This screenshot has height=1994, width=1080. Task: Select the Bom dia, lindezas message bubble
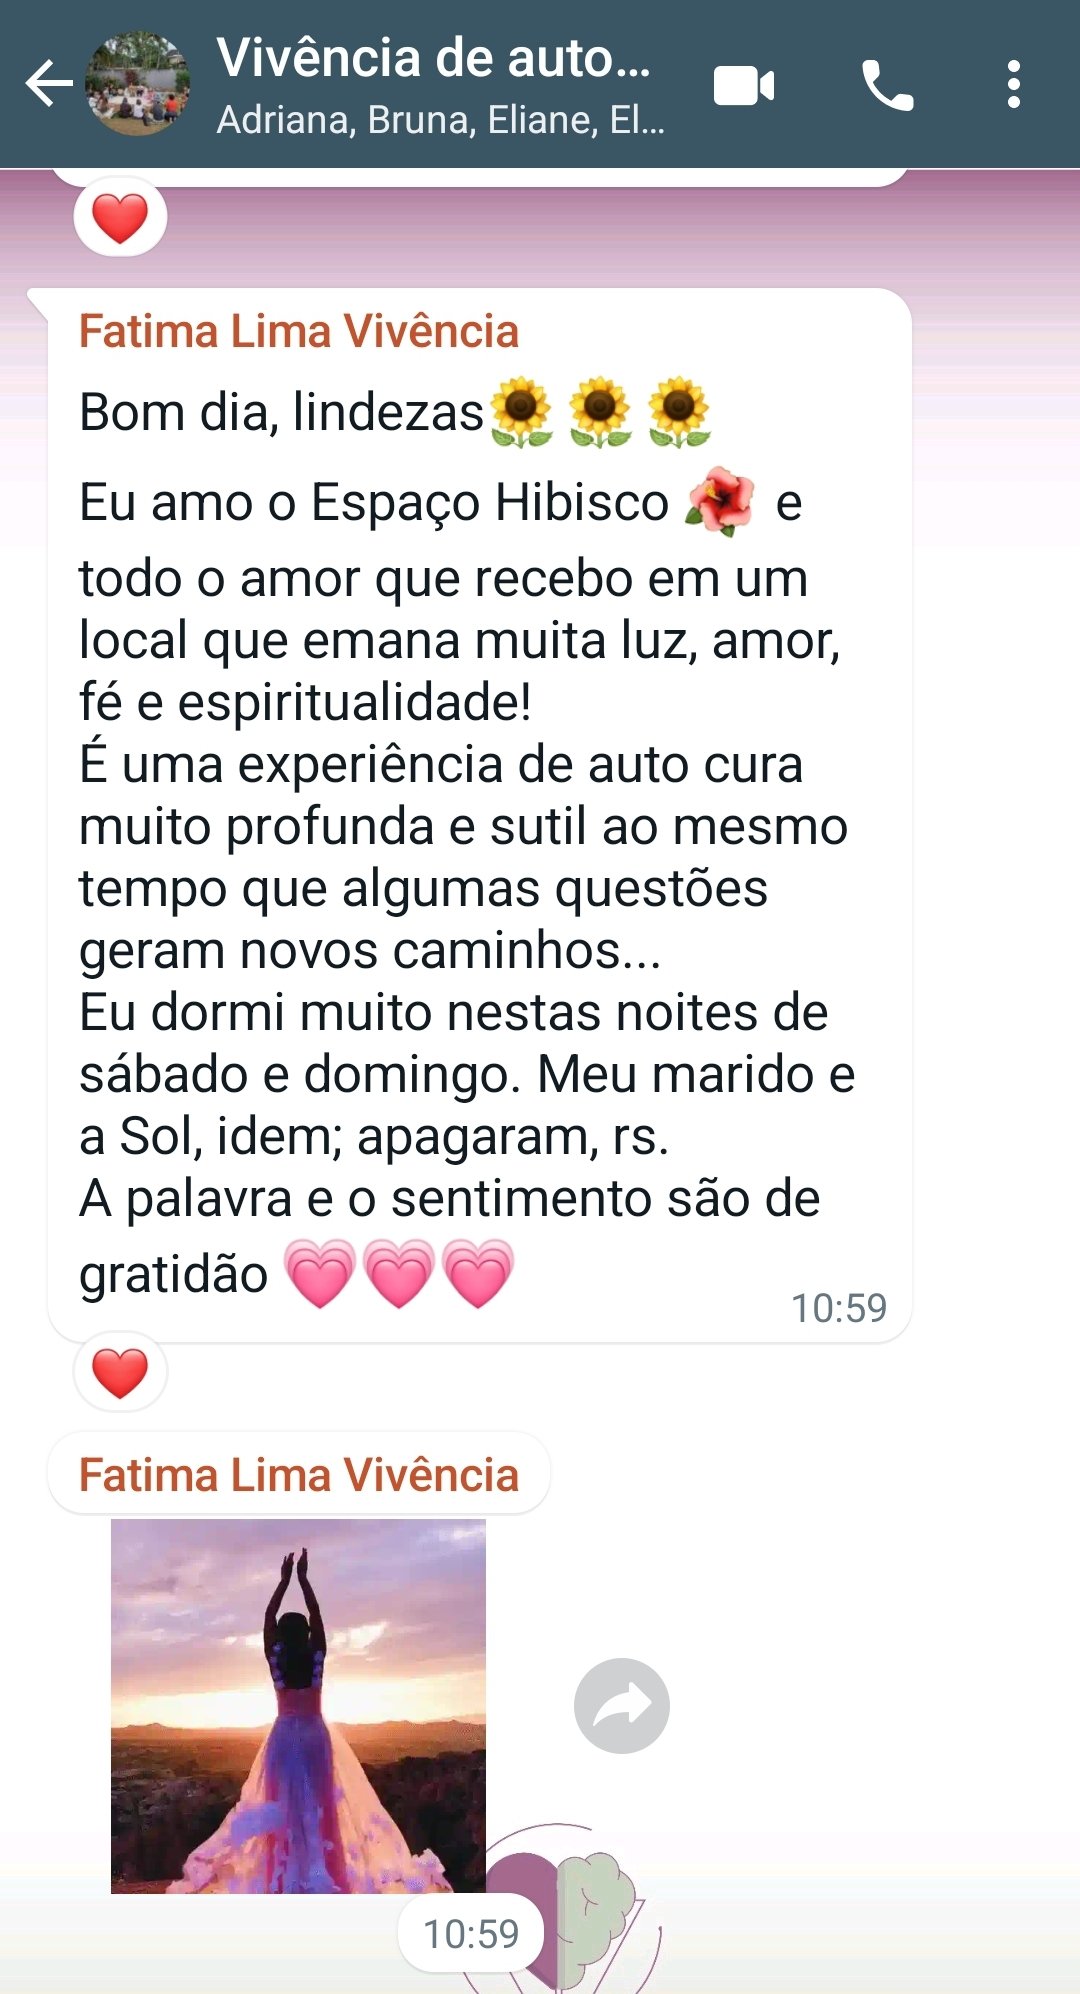480,815
